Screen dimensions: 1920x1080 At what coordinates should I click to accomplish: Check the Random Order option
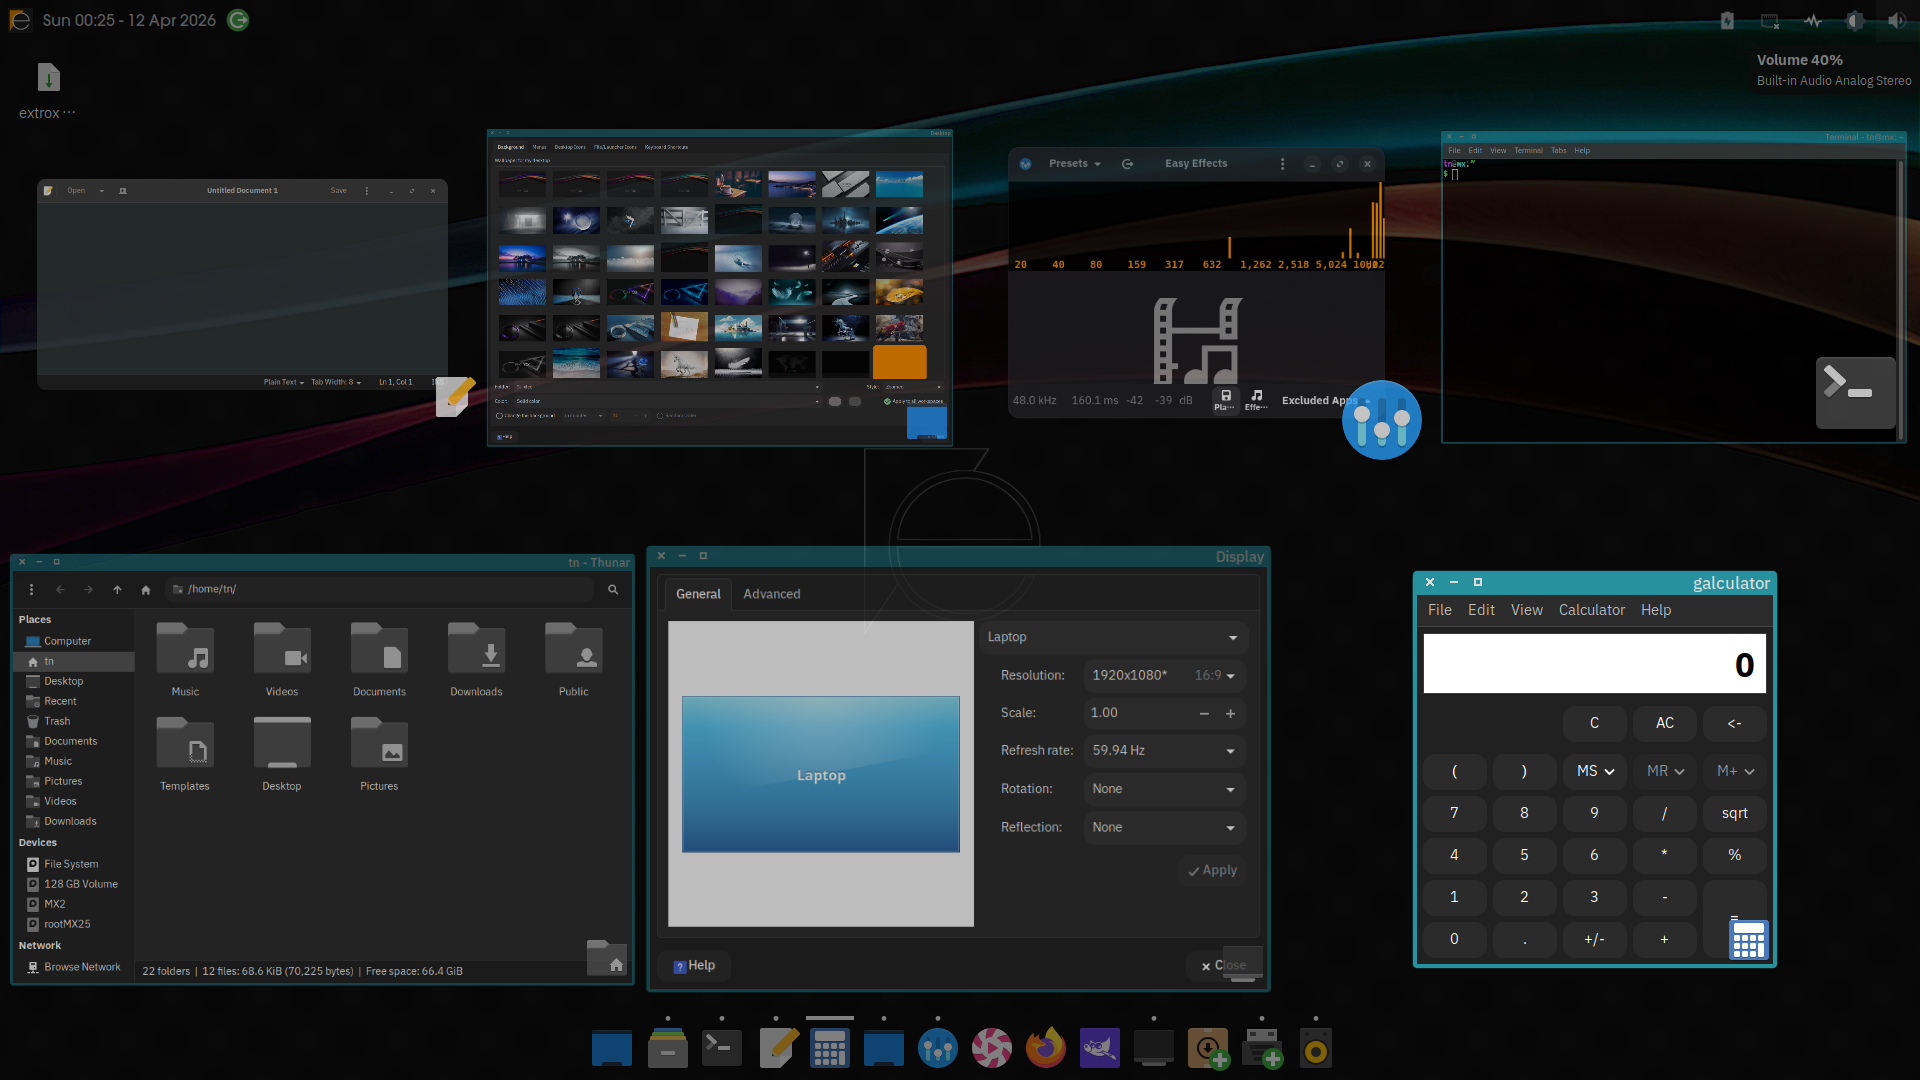[660, 416]
